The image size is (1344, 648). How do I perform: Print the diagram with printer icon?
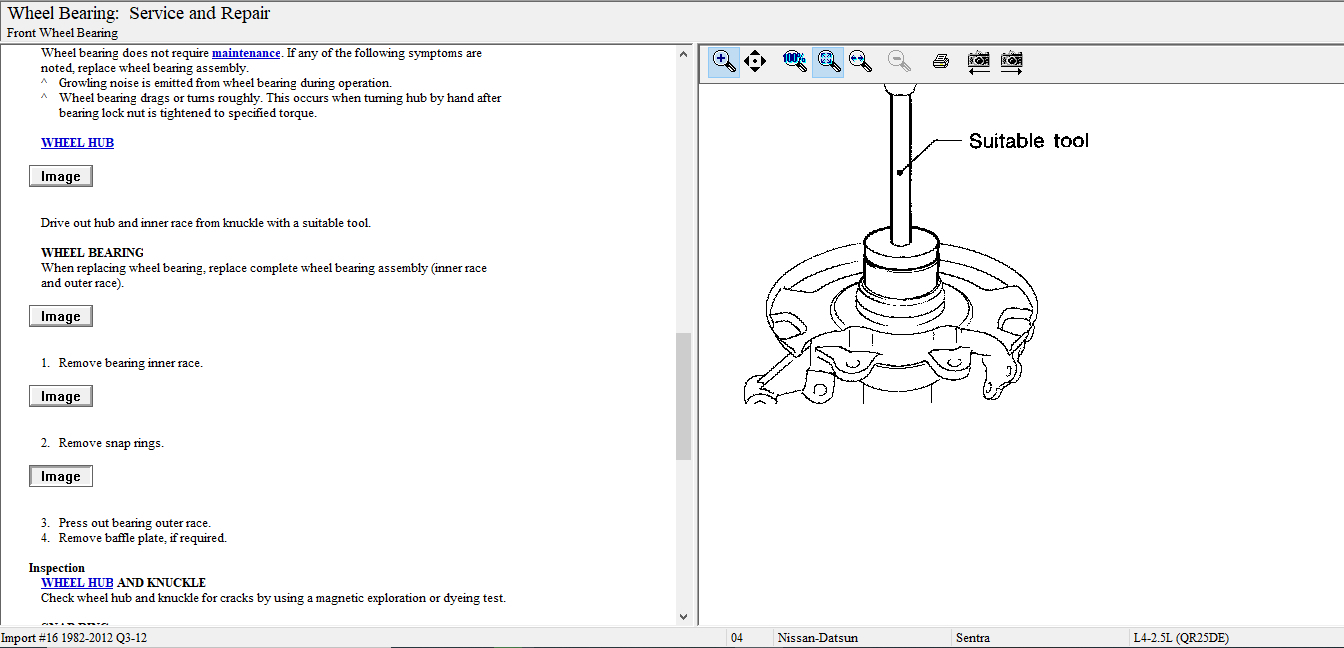click(x=940, y=61)
